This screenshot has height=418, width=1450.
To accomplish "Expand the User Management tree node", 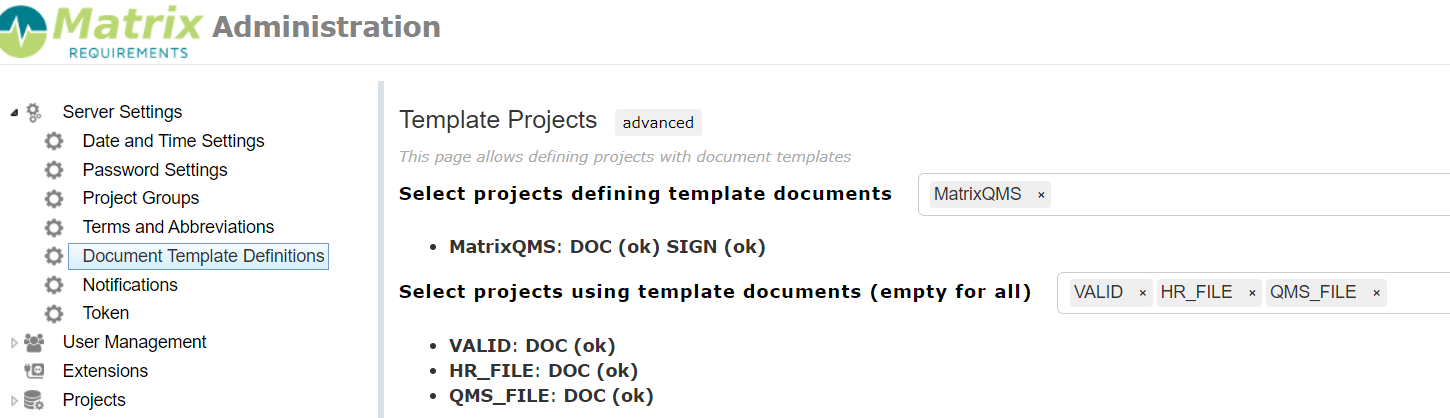I will point(14,342).
